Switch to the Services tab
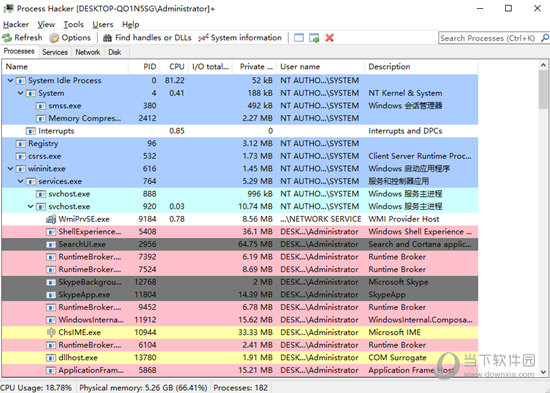This screenshot has height=393, width=550. pos(55,52)
